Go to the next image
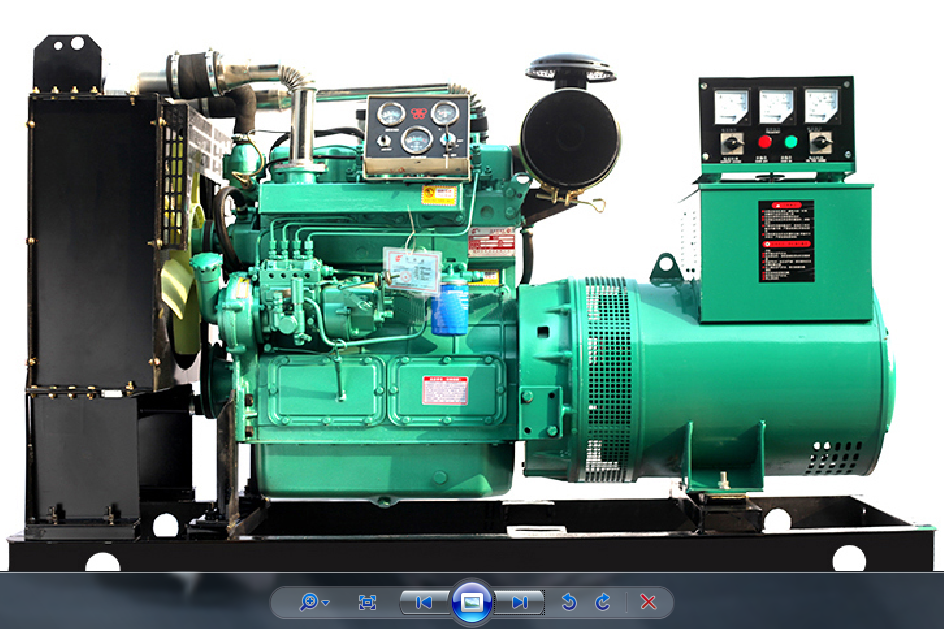 tap(519, 602)
